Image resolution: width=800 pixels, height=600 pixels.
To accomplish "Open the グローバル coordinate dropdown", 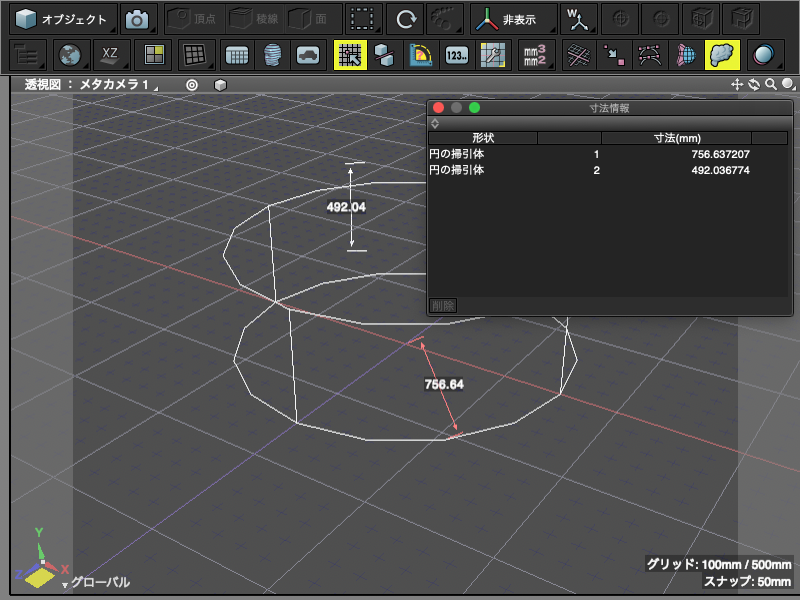I will coord(96,582).
